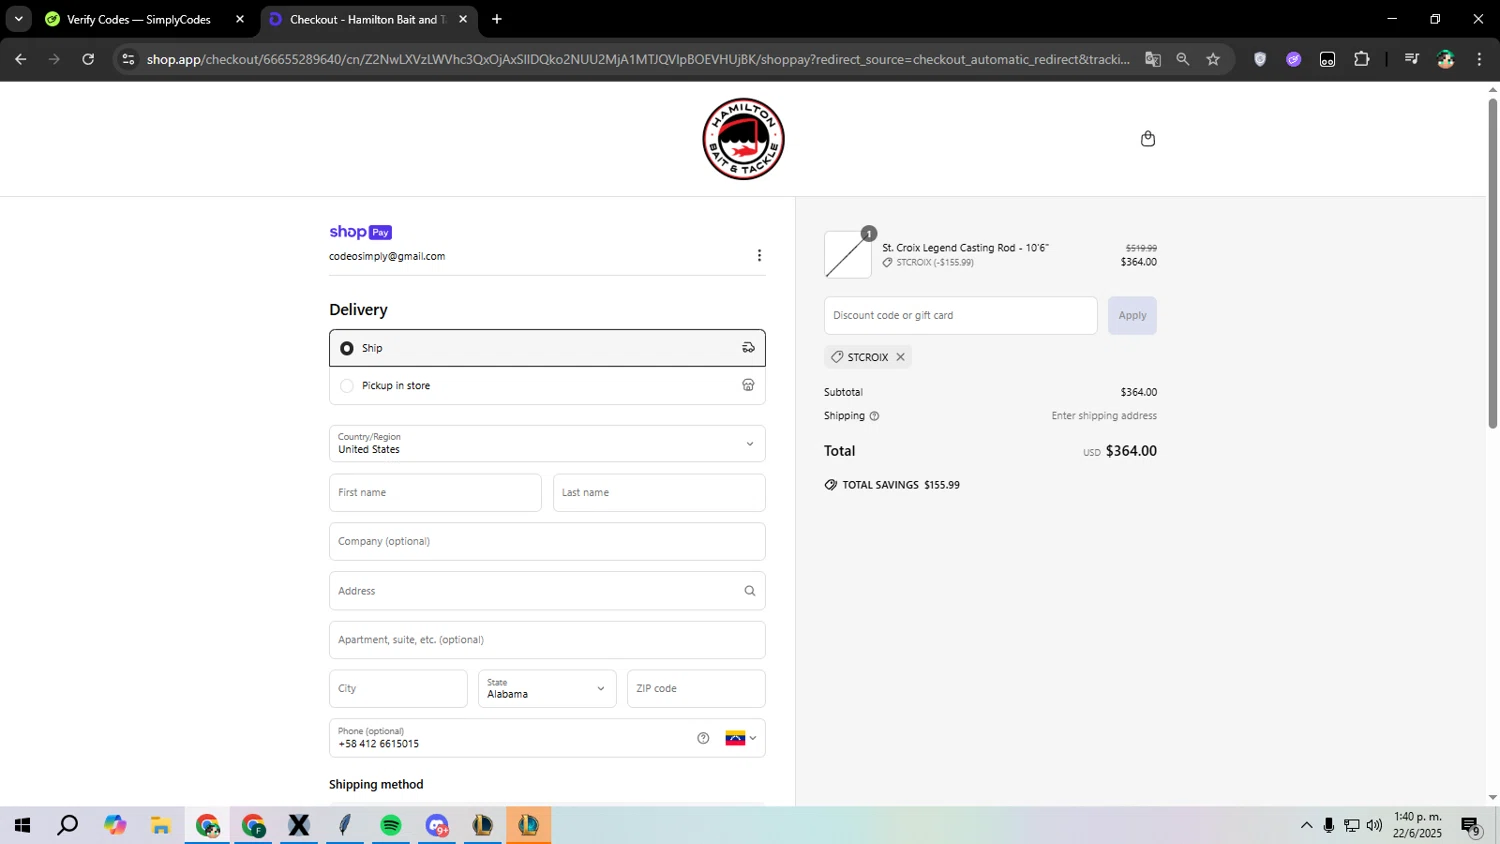Screen dimensions: 1500x844
Task: Select the Ship delivery option
Action: 547,348
